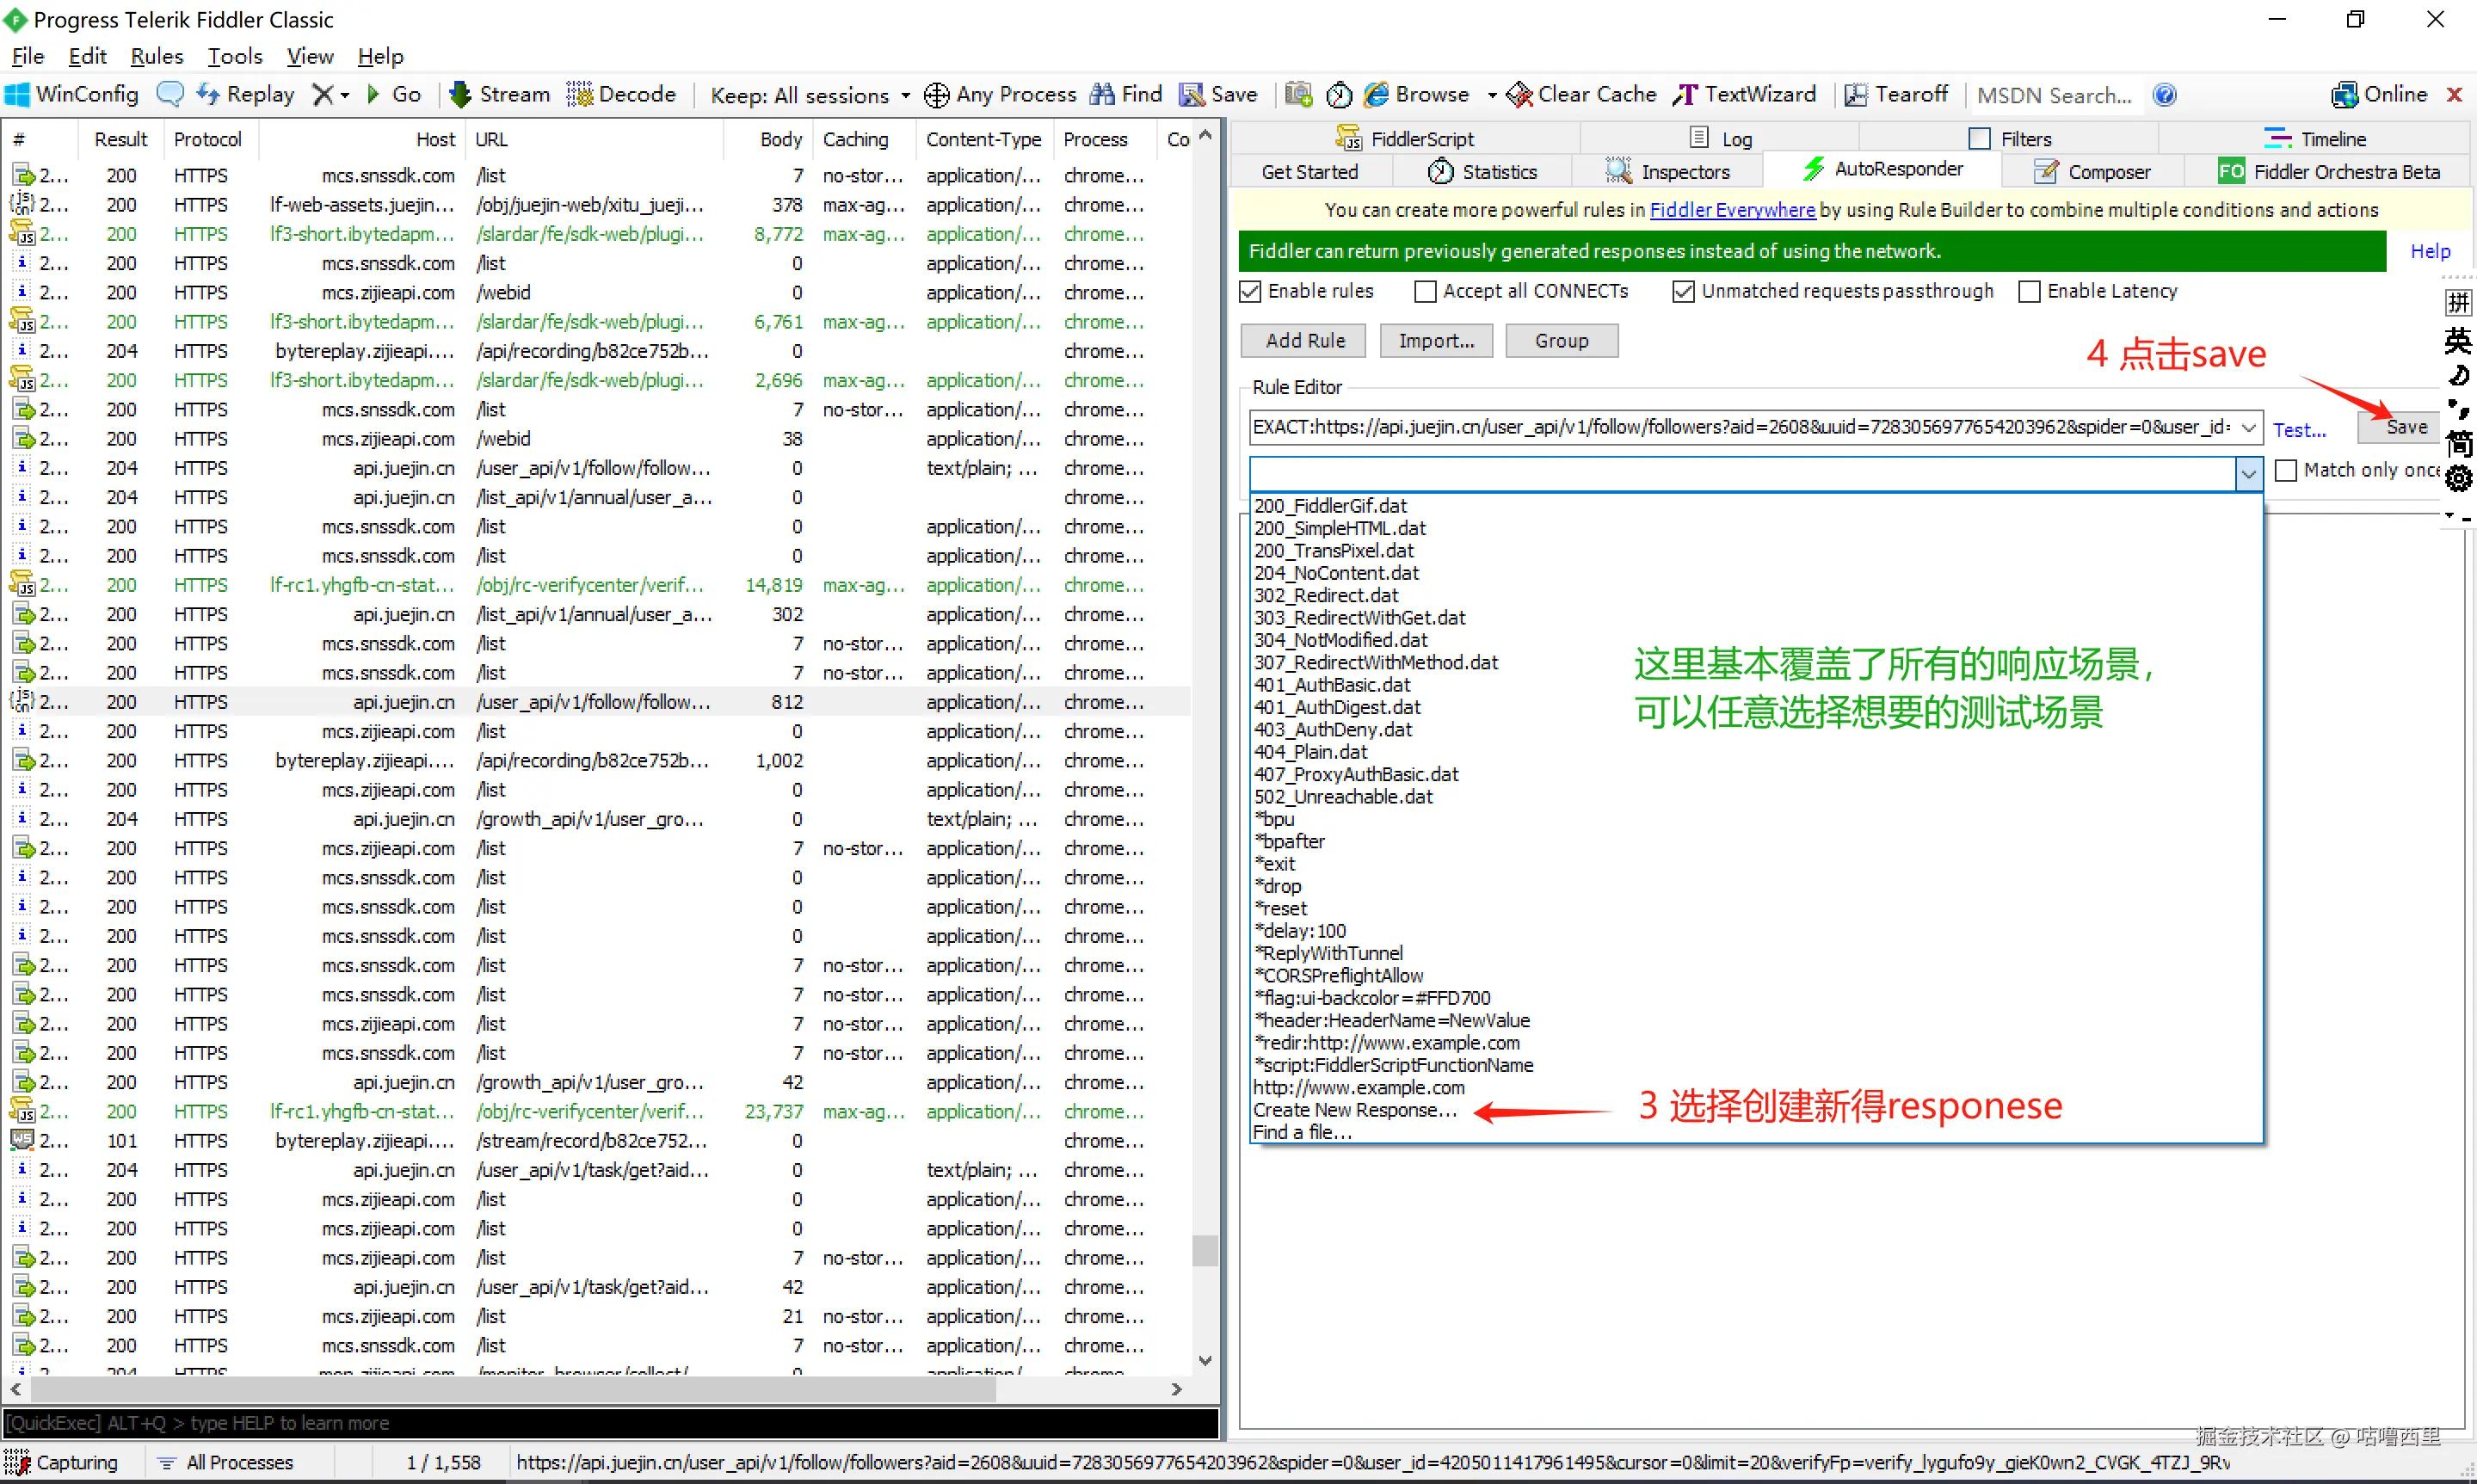Screen dimensions: 2477x1484
Task: Open the response action combo box arrow
Action: (2248, 473)
